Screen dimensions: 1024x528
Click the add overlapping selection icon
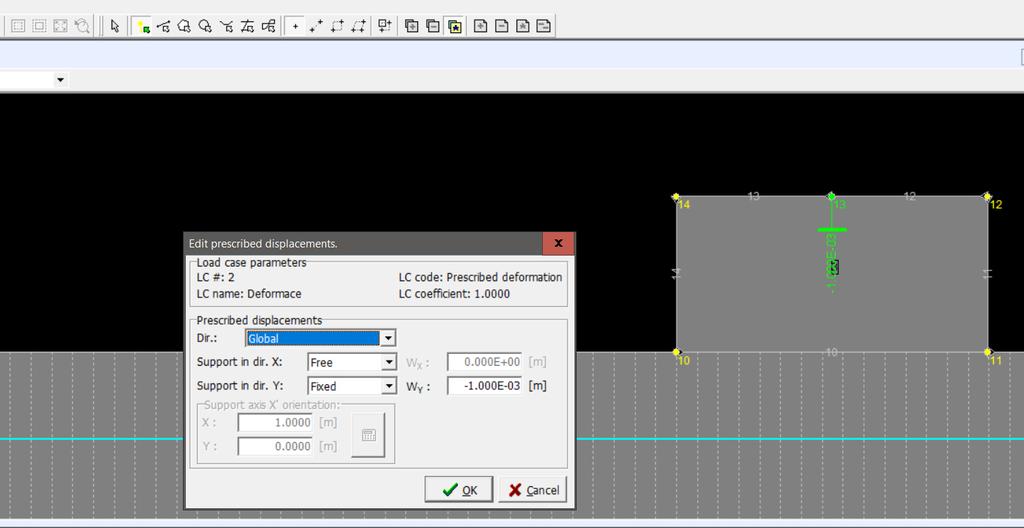pyautogui.click(x=412, y=26)
